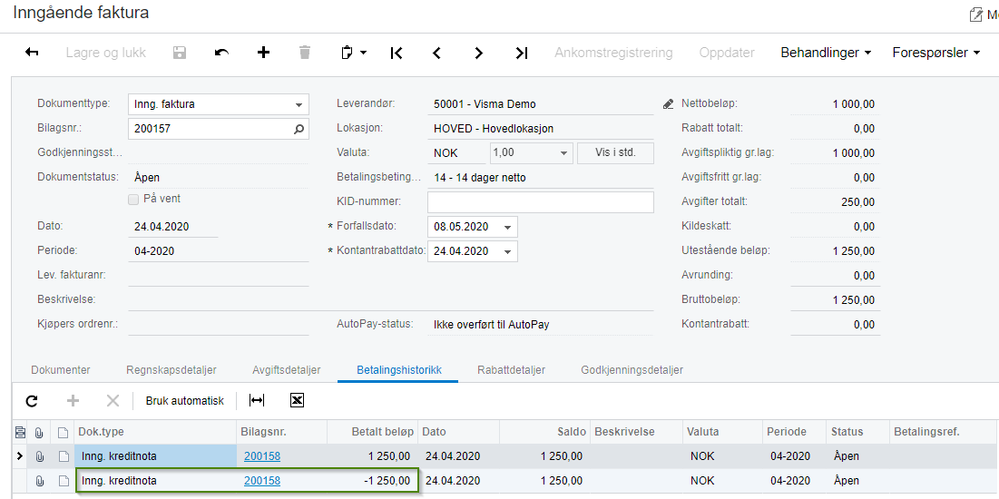Click the row selector arrow of first grid row
Image resolution: width=999 pixels, height=499 pixels.
[19, 456]
